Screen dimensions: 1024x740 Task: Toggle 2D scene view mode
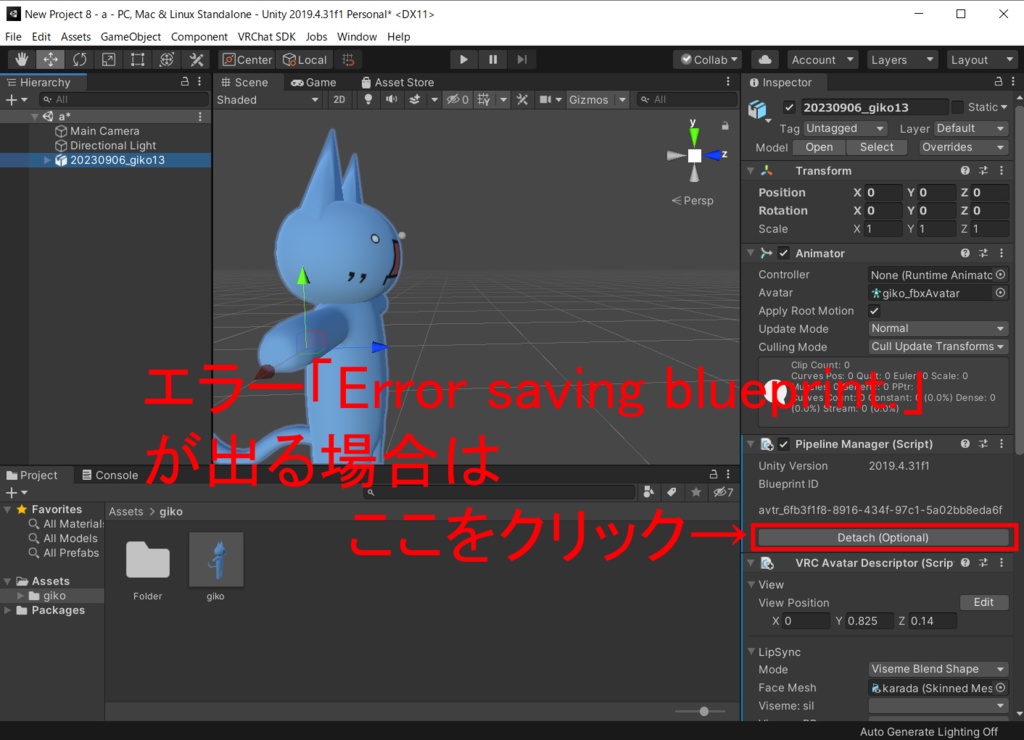(x=339, y=99)
